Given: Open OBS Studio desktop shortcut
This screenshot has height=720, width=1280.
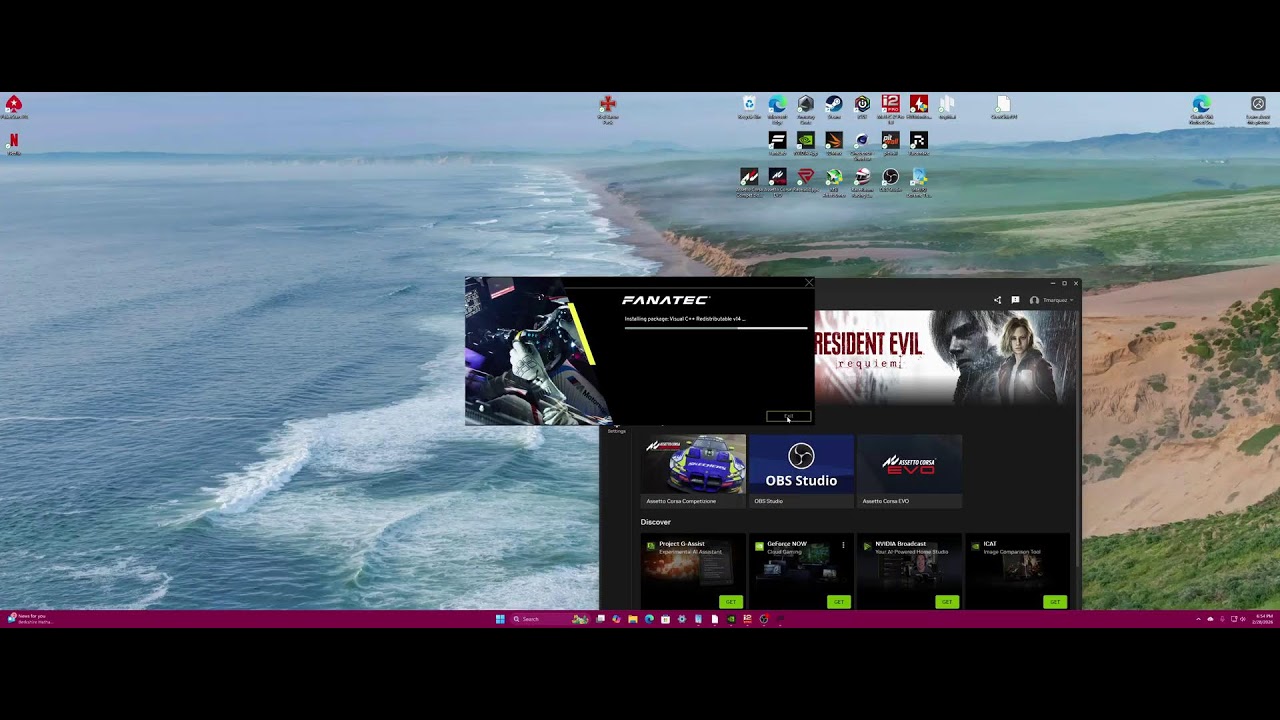Looking at the screenshot, I should click(890, 180).
